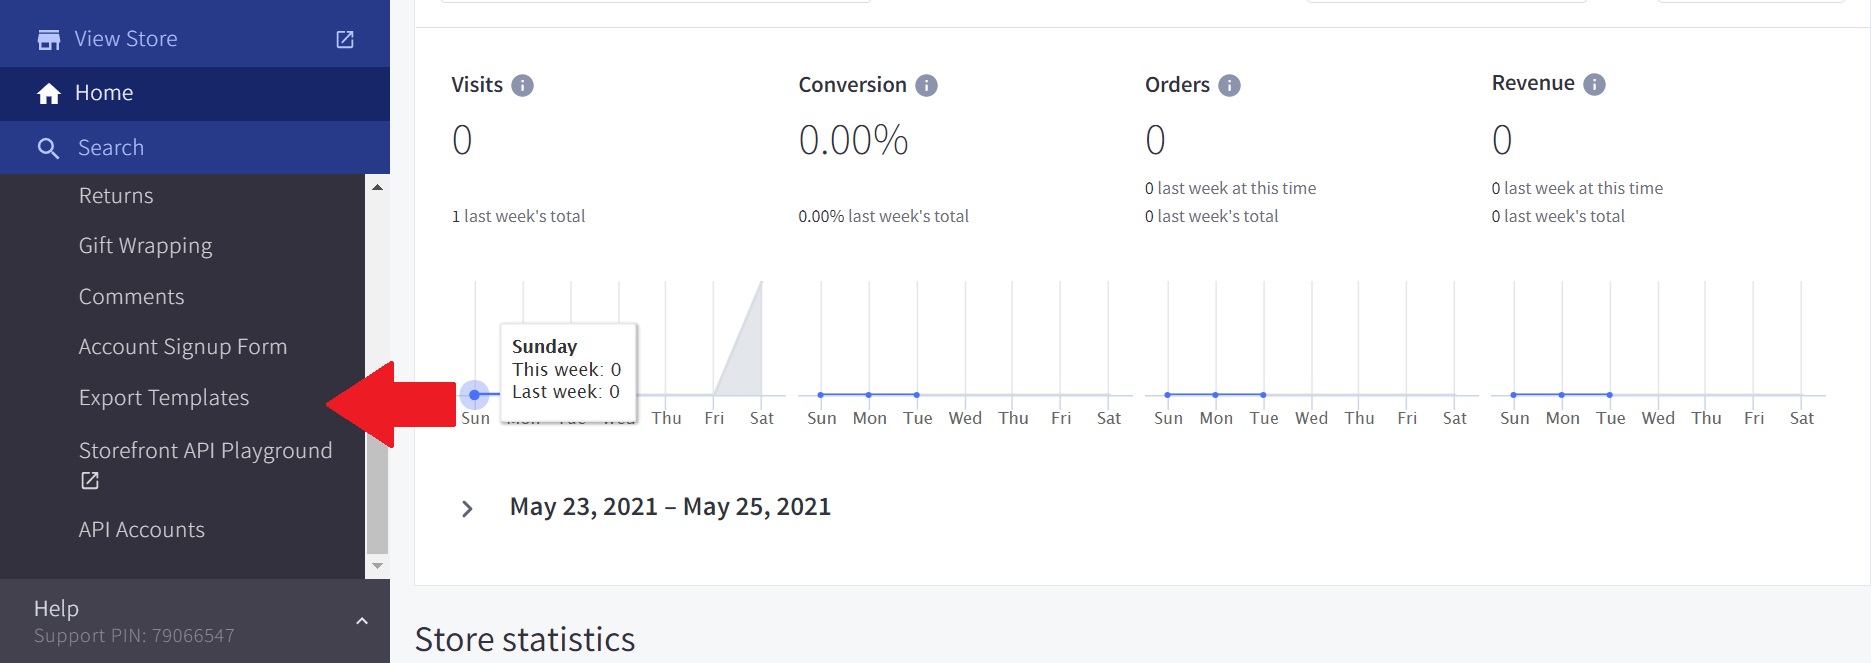Image resolution: width=1871 pixels, height=663 pixels.
Task: Open the API Accounts page
Action: pos(142,530)
